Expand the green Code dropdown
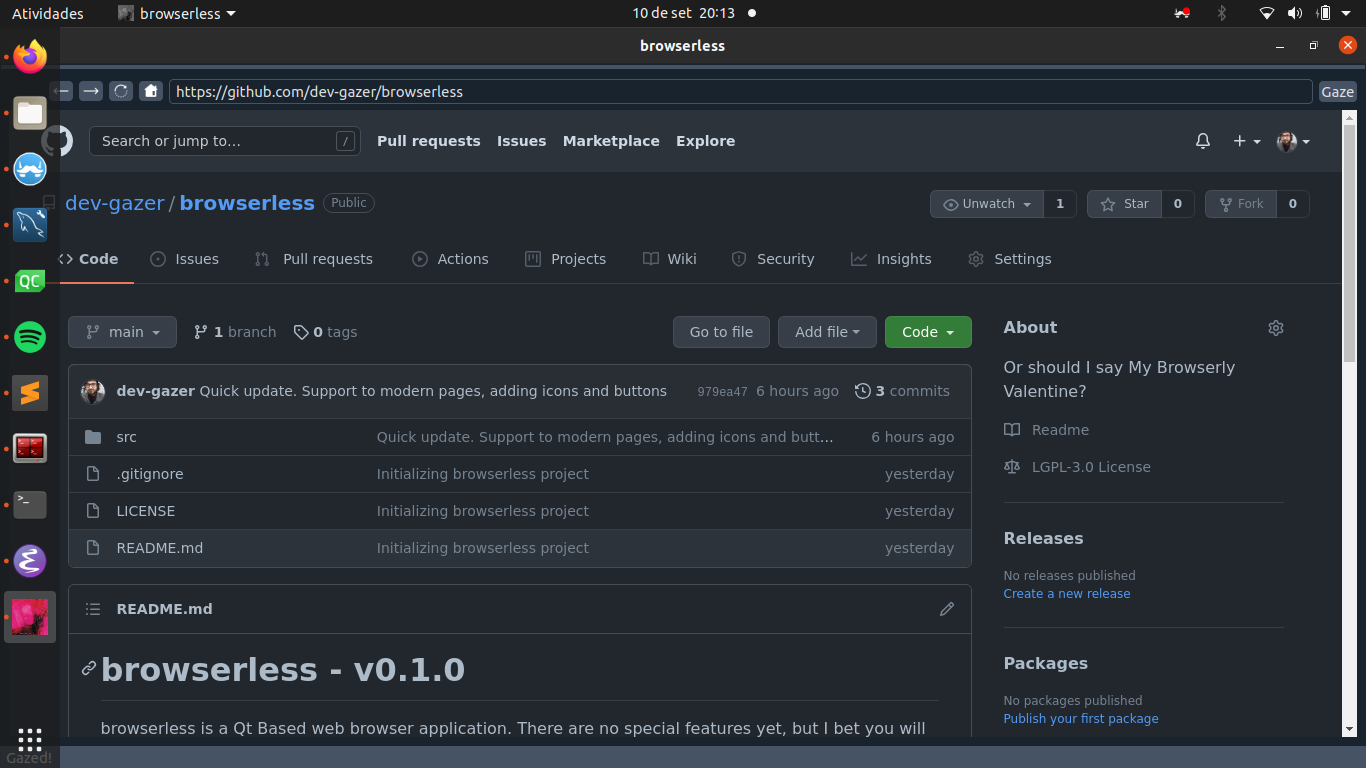This screenshot has height=768, width=1366. (x=928, y=332)
